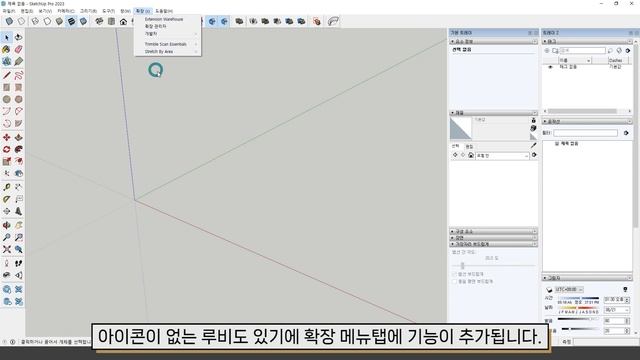
Task: Toggle visibility eye for untagged row
Action: (x=550, y=67)
